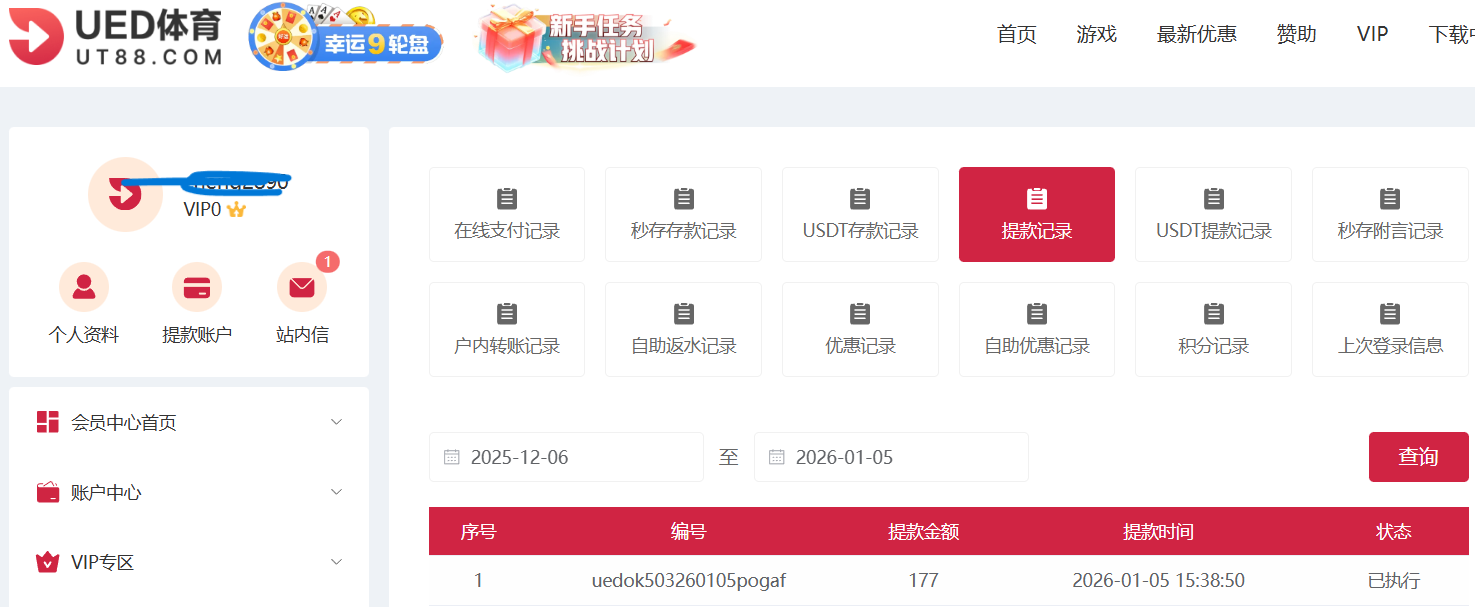Screen dimensions: 1475x607
Task: Click withdrawal record number uedok503260105pogaf
Action: [688, 580]
